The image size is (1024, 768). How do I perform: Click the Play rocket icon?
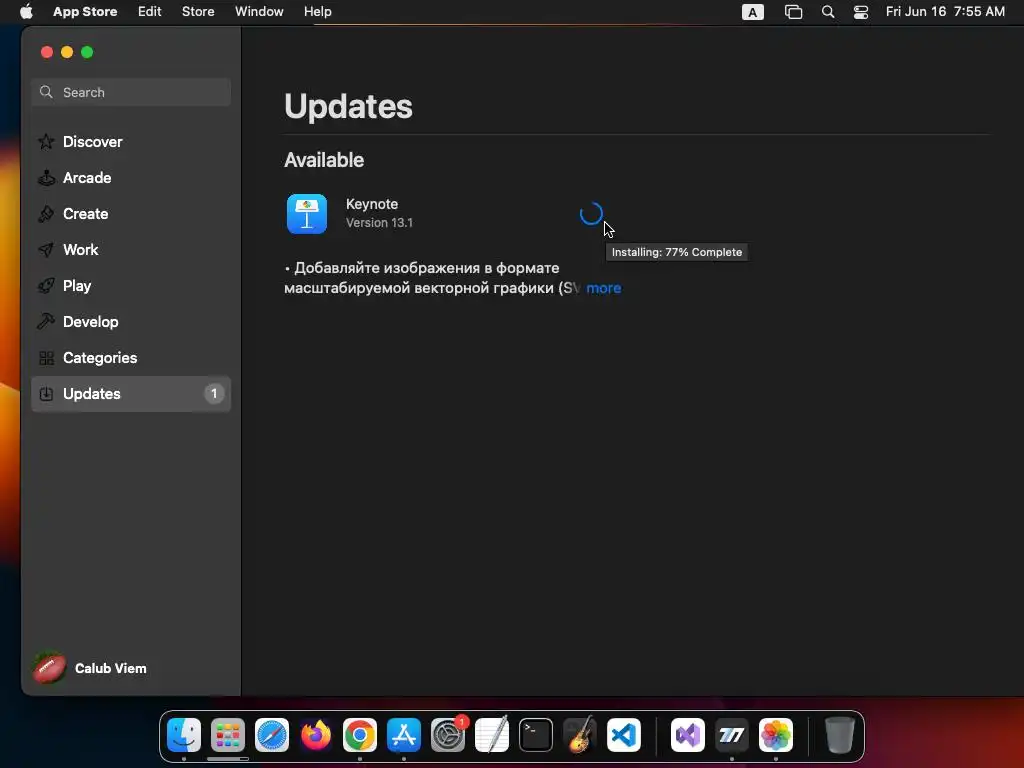(46, 285)
